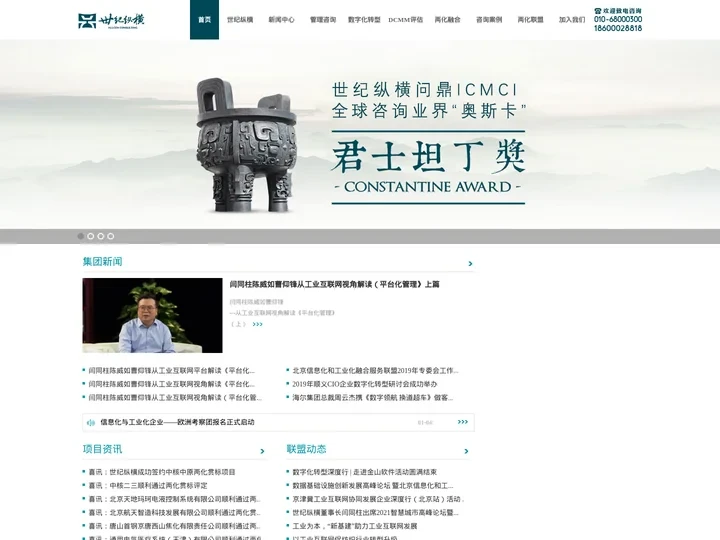Select the third carousel slide dot
720x540 pixels.
(x=101, y=236)
